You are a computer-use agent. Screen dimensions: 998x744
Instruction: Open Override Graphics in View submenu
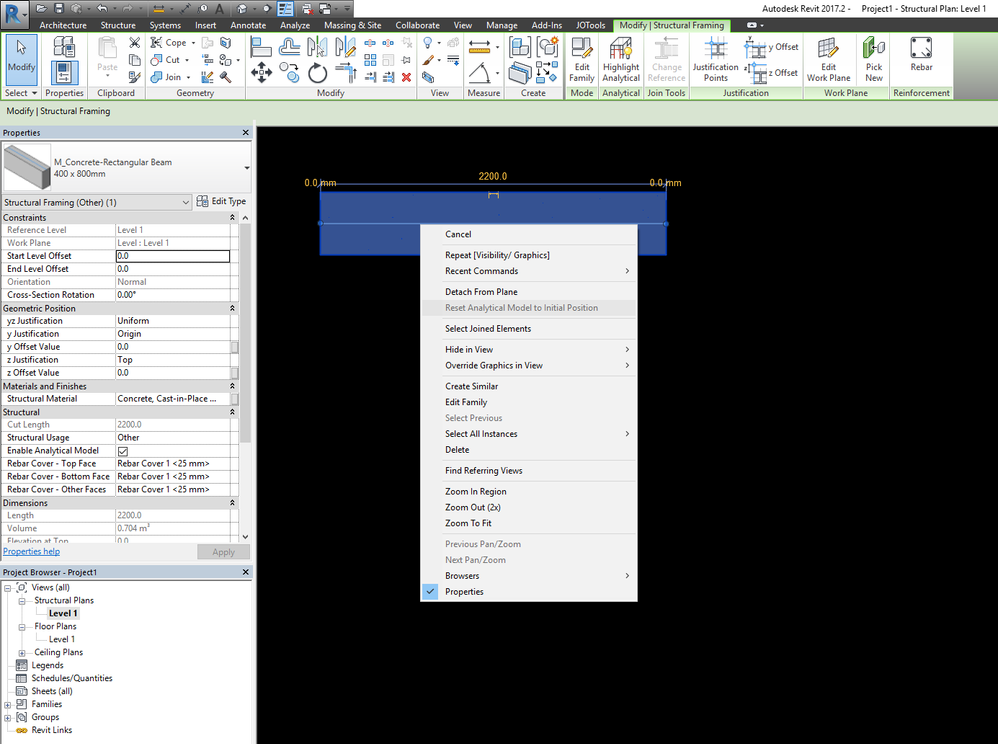[x=528, y=365]
